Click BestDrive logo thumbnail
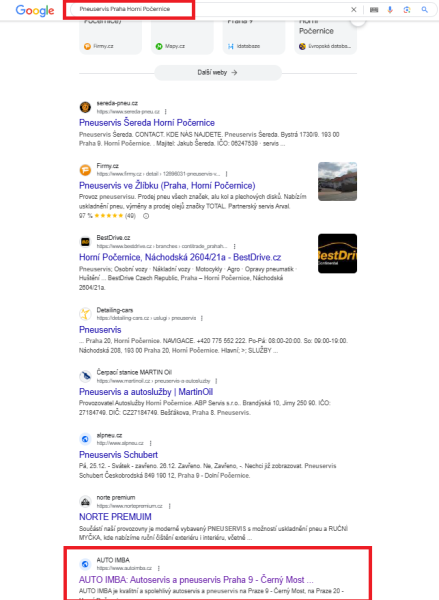Image resolution: width=439 pixels, height=600 pixels. click(337, 253)
